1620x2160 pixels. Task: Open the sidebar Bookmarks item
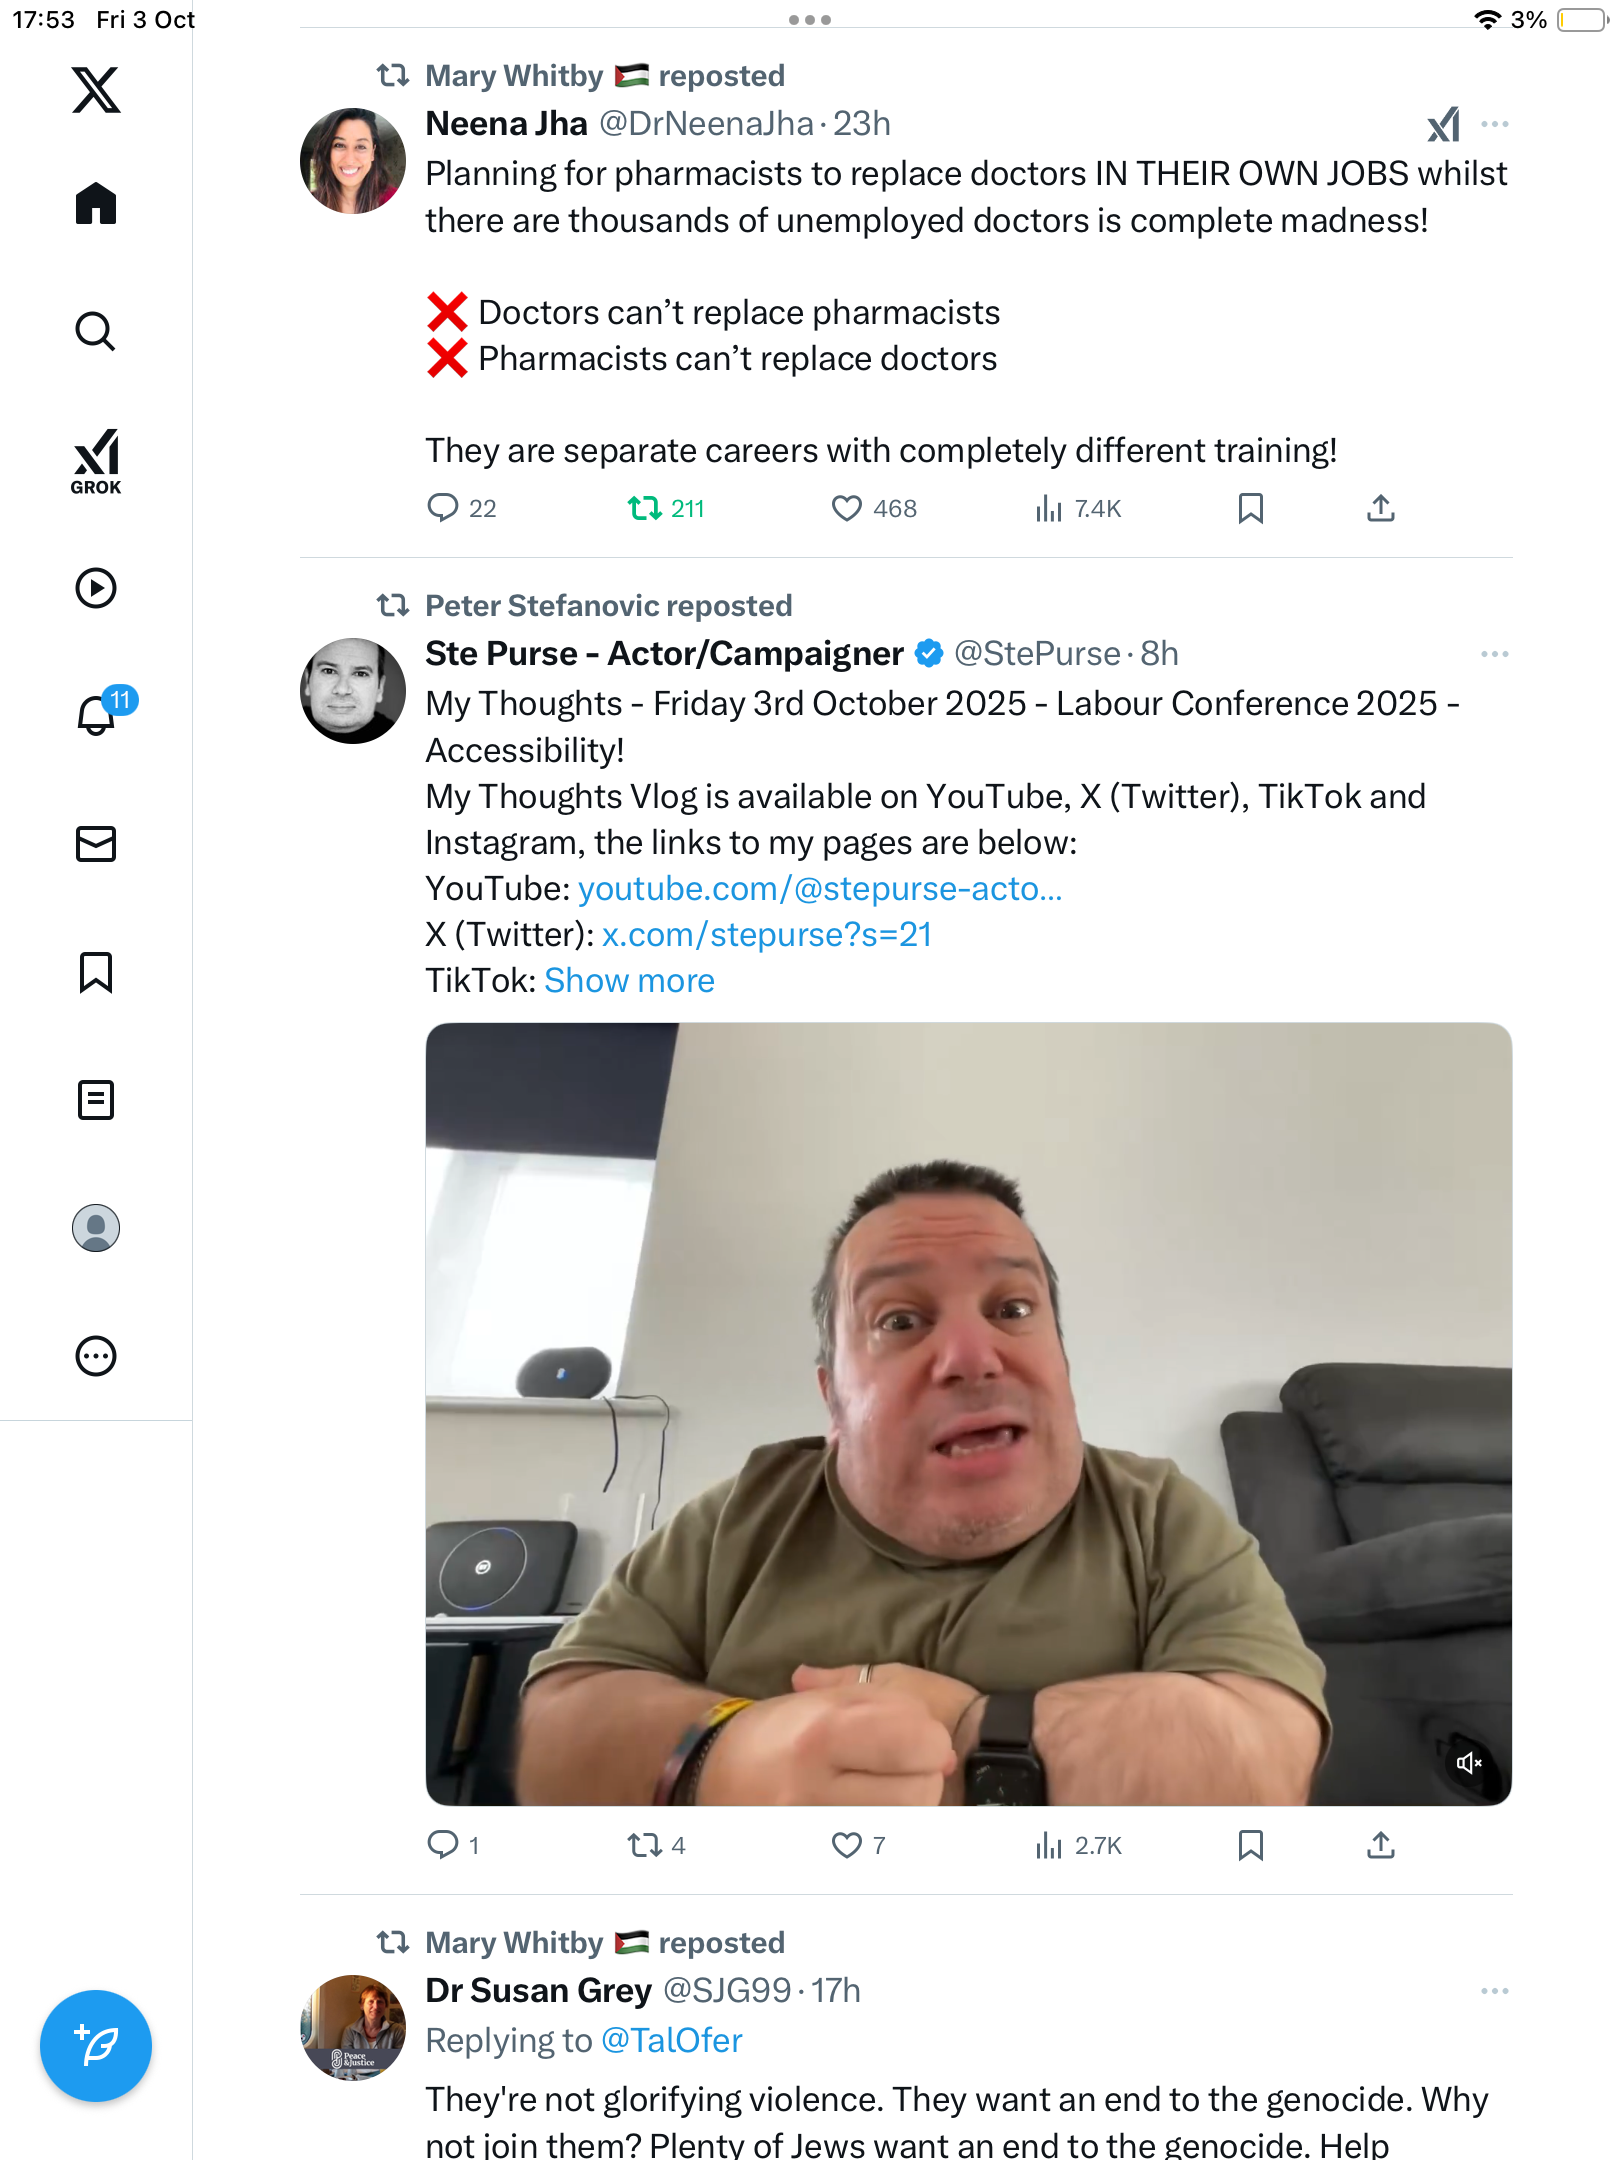[96, 972]
